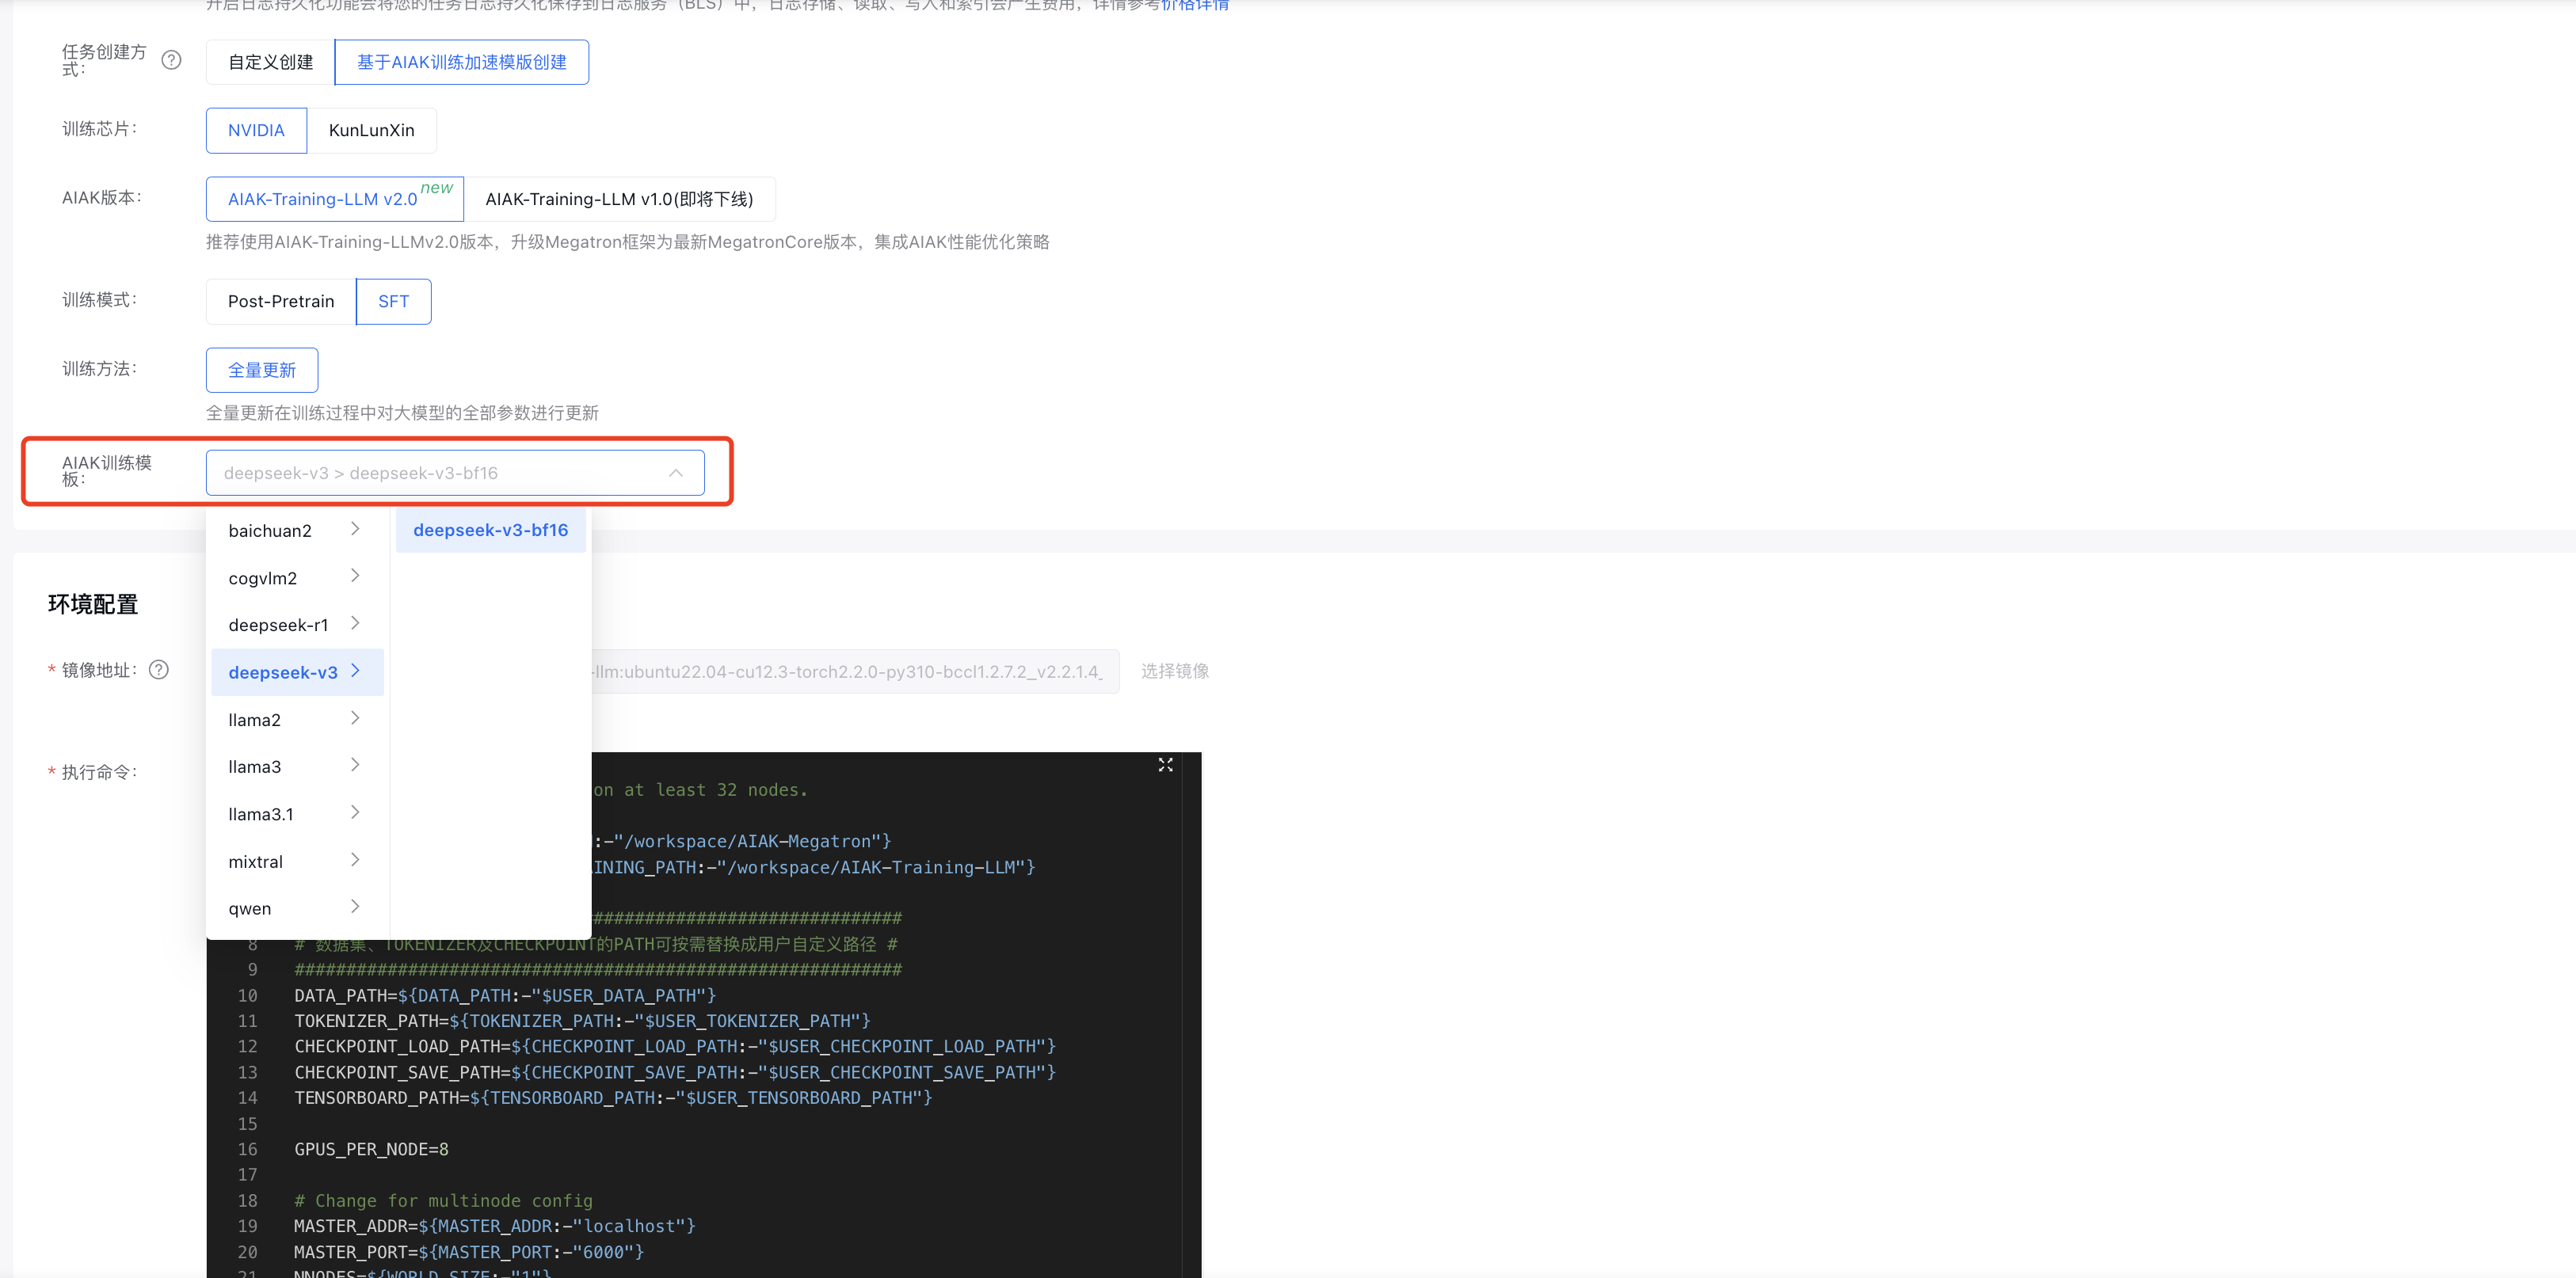Click line 13 CHECKPOINT_SAVE_PATH in editor
This screenshot has width=2576, height=1278.
coord(675,1072)
